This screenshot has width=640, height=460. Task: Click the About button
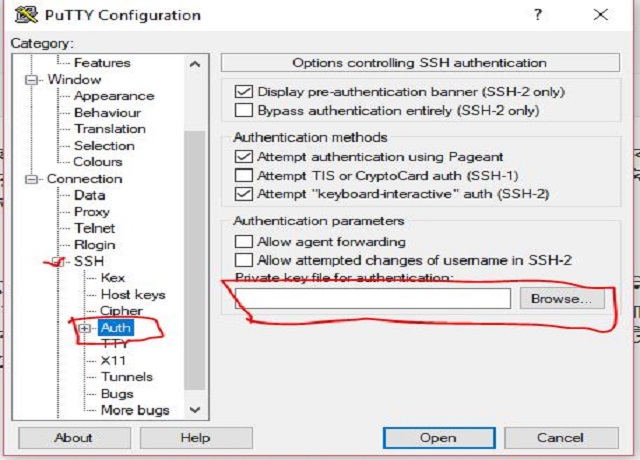74,438
